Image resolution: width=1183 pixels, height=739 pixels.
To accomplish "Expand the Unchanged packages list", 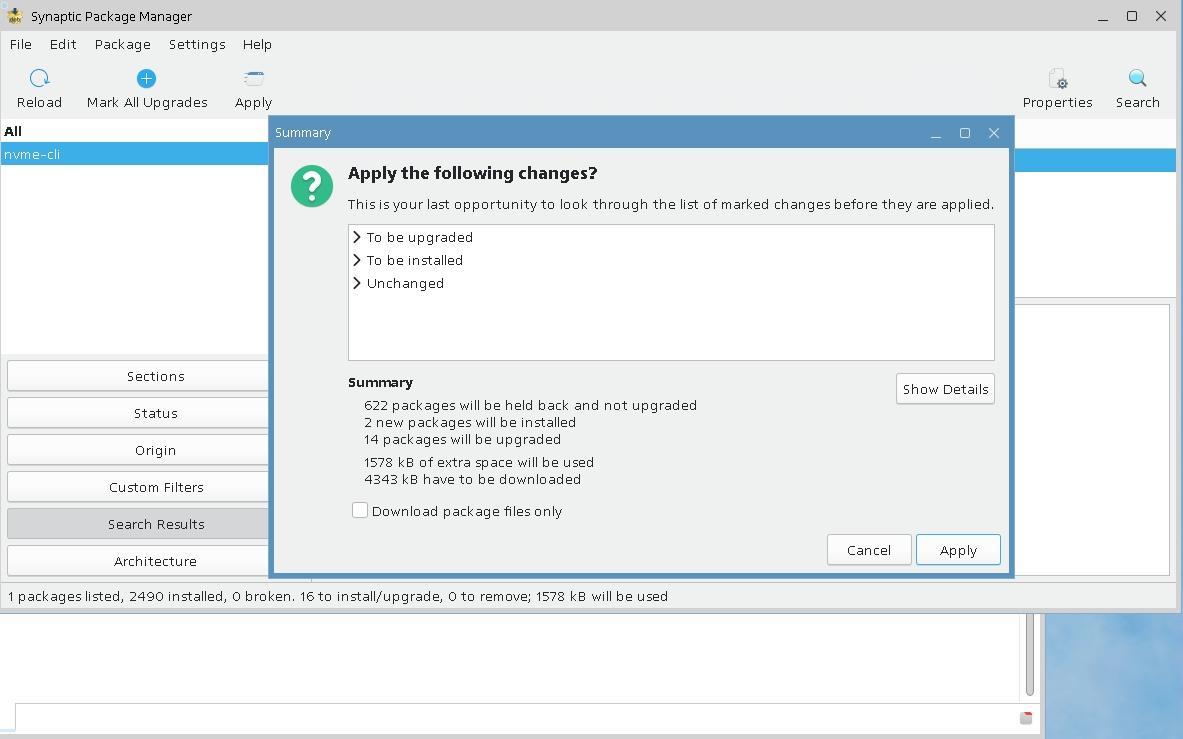I will pyautogui.click(x=357, y=283).
